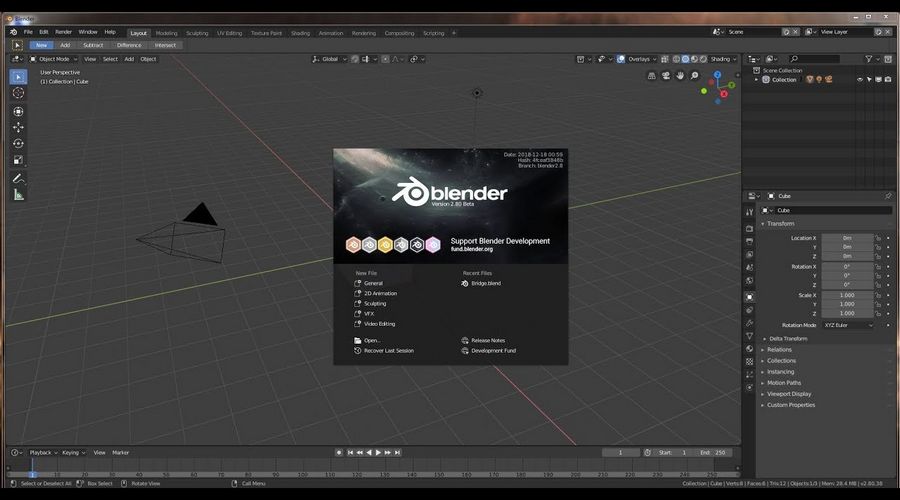Viewport: 900px width, 500px height.
Task: Click the red X axis gizmo ball
Action: click(724, 94)
